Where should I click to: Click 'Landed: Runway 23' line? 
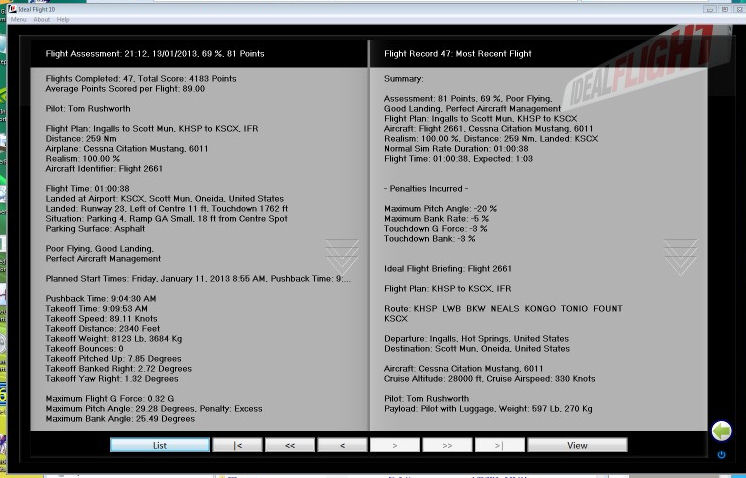(x=167, y=208)
